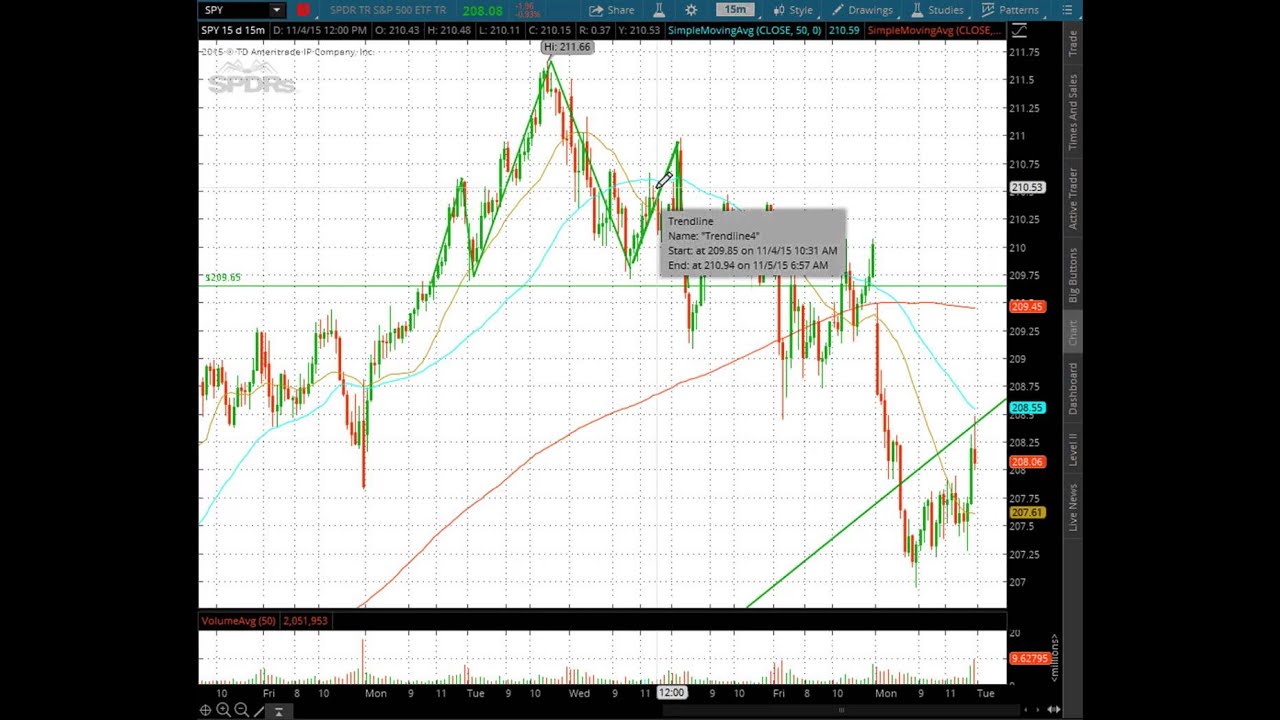
Task: Click the yellow 207.61 price label
Action: pos(1027,513)
